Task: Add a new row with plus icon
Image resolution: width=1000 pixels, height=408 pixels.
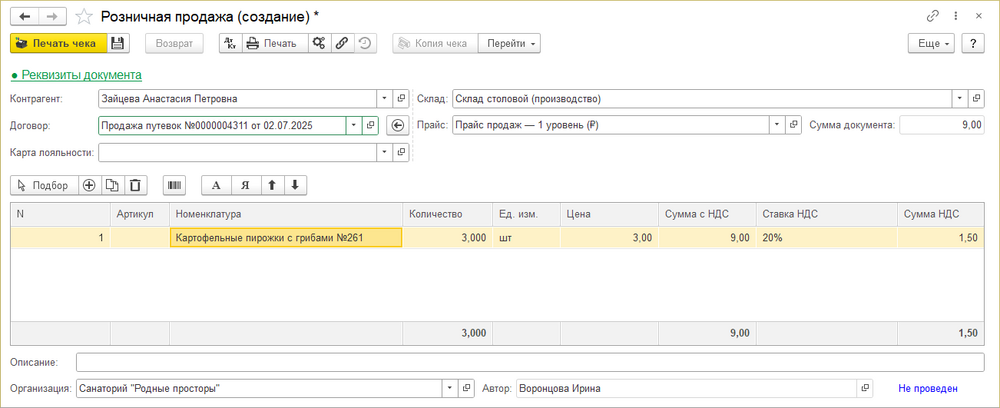Action: (89, 185)
